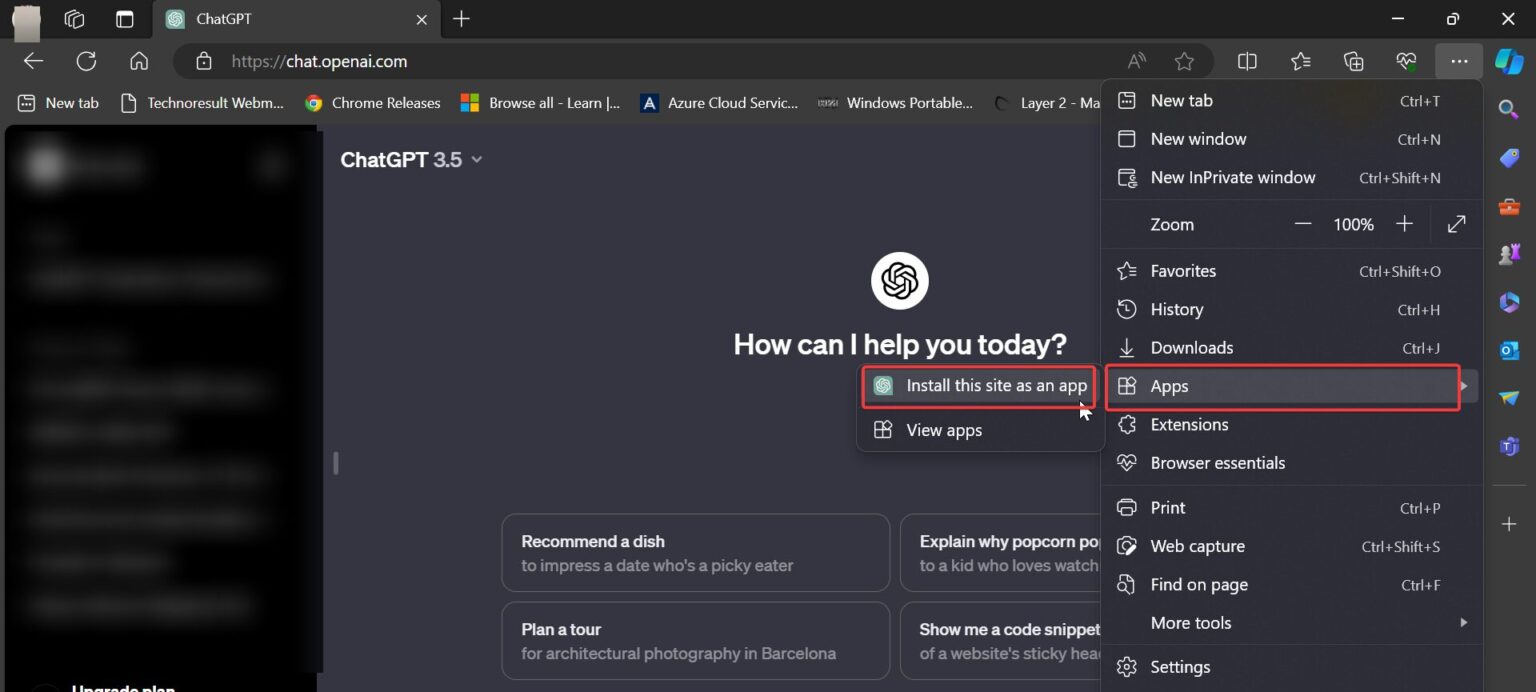Image resolution: width=1536 pixels, height=692 pixels.
Task: Open Collections from the toolbar
Action: 1353,61
